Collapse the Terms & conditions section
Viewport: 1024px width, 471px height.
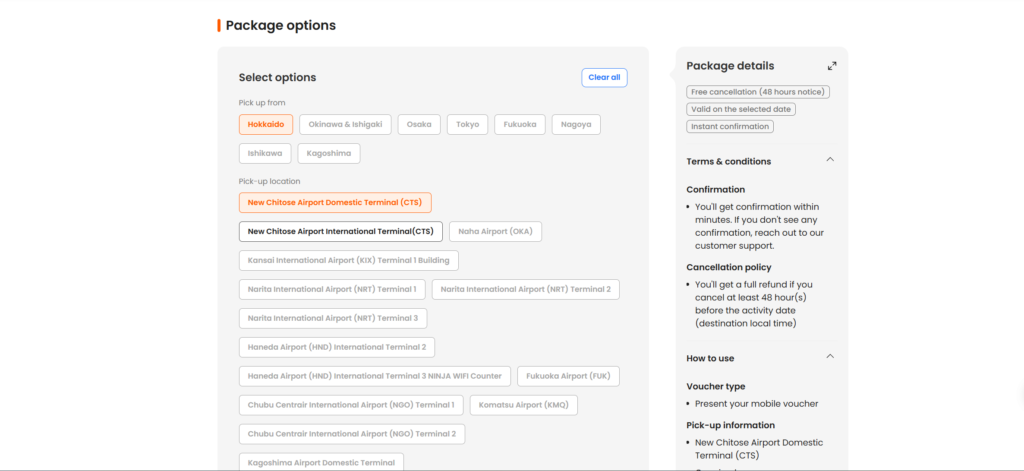(x=830, y=160)
